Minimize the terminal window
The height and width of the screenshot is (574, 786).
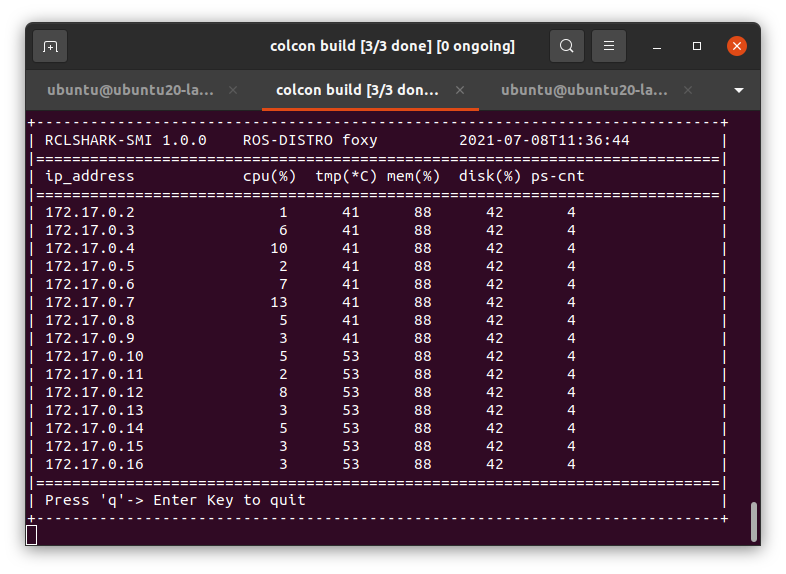657,47
